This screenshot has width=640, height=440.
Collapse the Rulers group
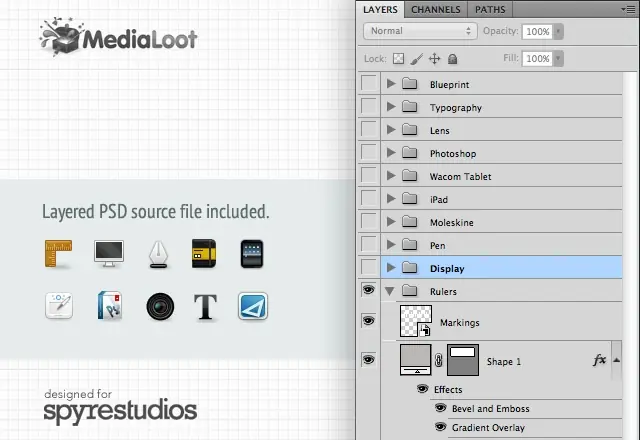tap(390, 291)
